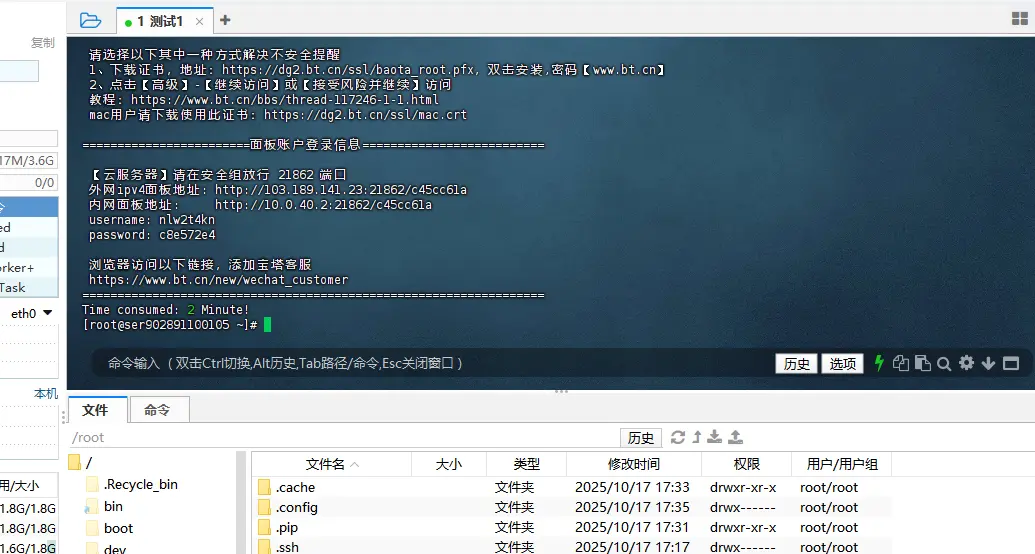Screen dimensions: 1035x554
Task: Click the copy icon in terminal toolbar
Action: click(x=900, y=363)
